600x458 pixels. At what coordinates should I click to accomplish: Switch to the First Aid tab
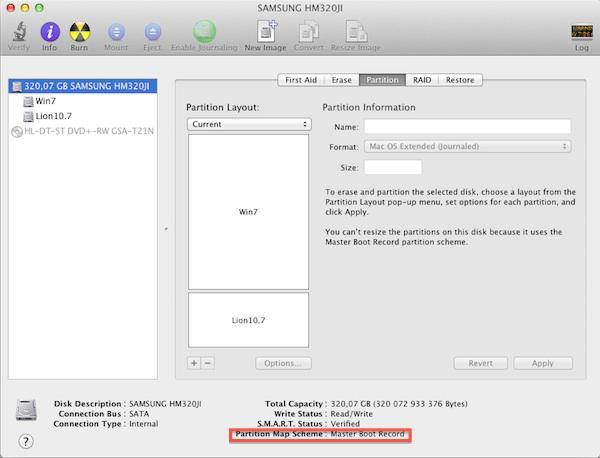click(x=301, y=79)
